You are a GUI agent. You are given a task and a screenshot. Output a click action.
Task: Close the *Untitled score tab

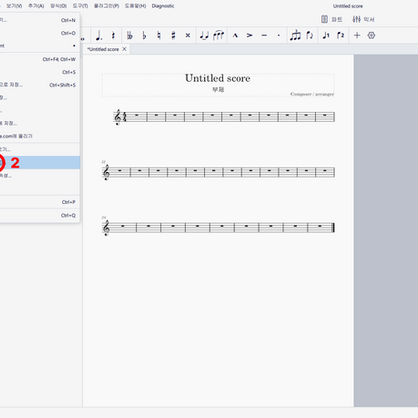click(x=124, y=49)
